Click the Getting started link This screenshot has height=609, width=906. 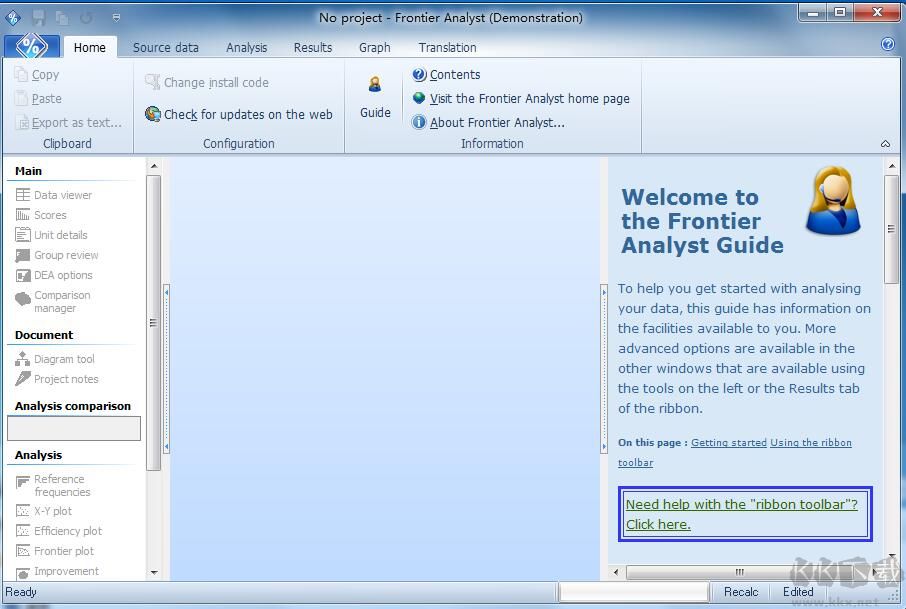(x=728, y=443)
